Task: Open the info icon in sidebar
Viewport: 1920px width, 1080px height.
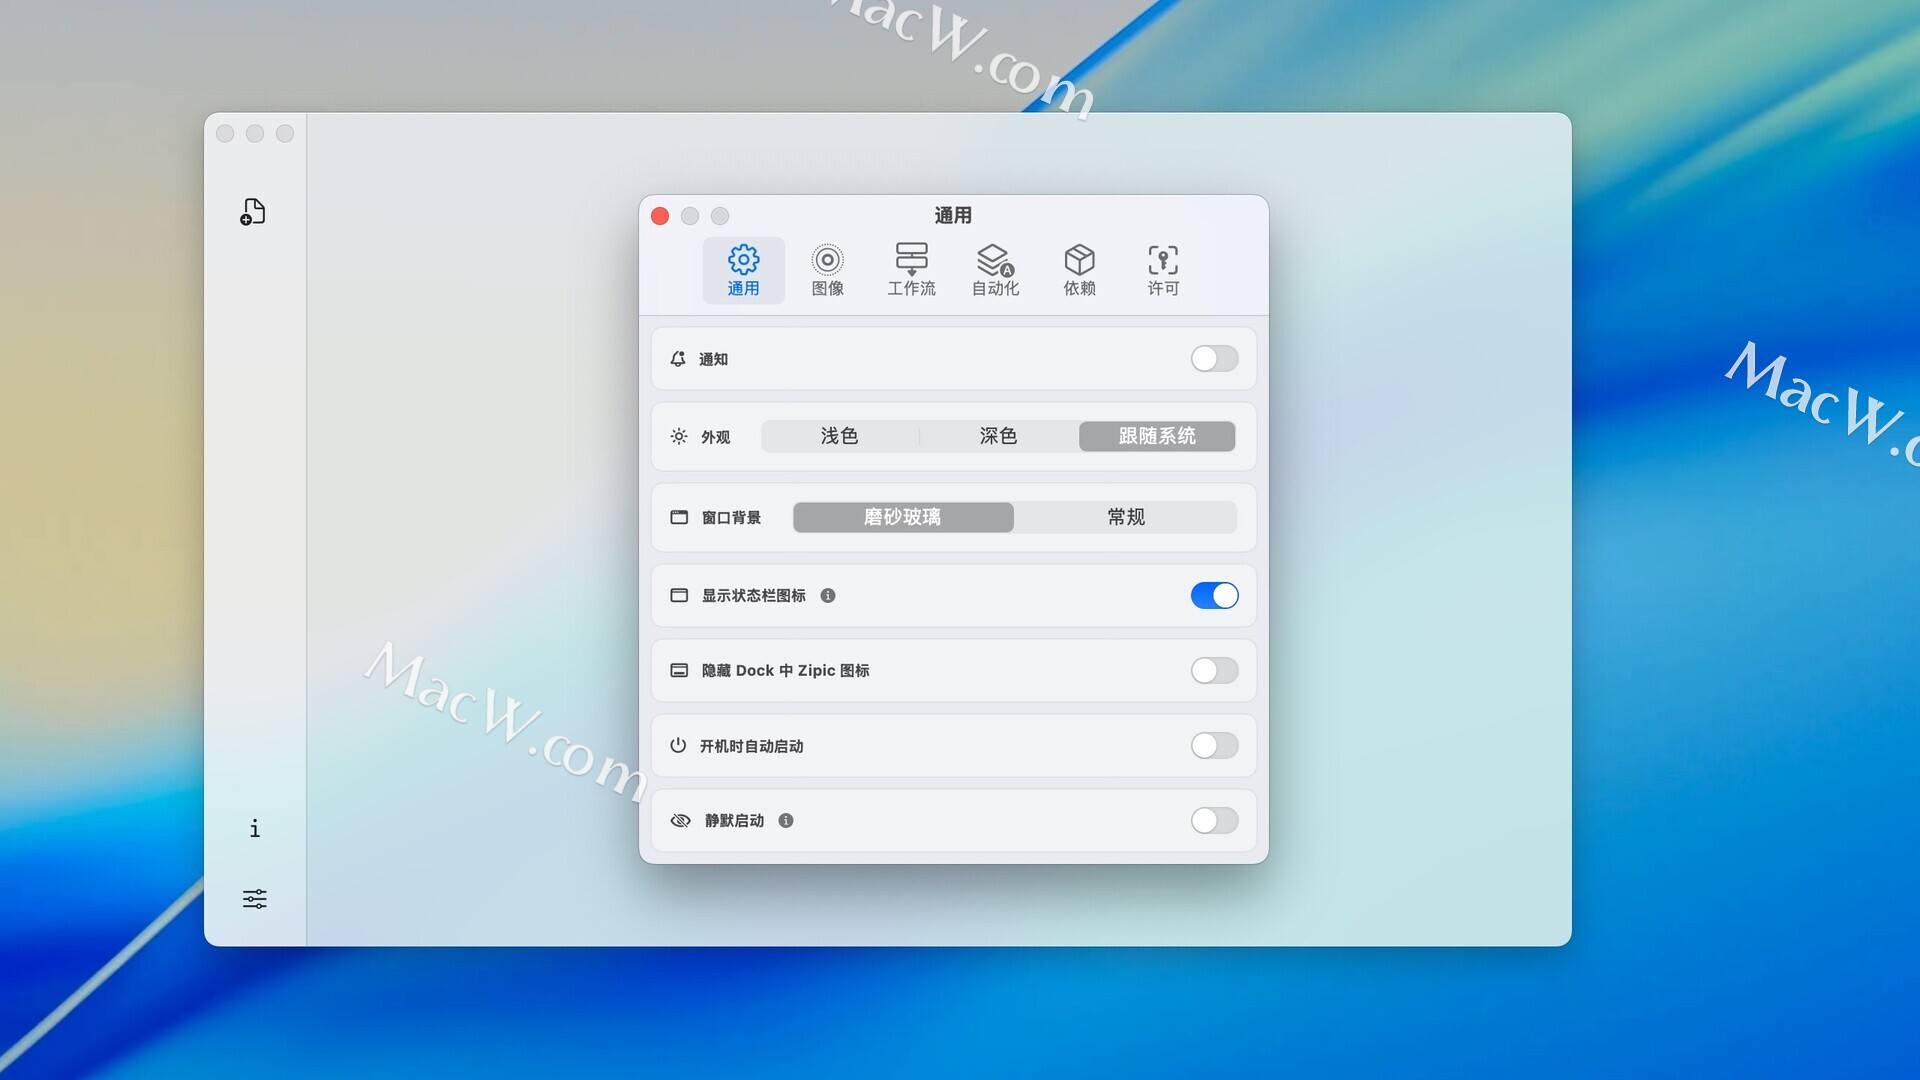Action: click(x=255, y=828)
